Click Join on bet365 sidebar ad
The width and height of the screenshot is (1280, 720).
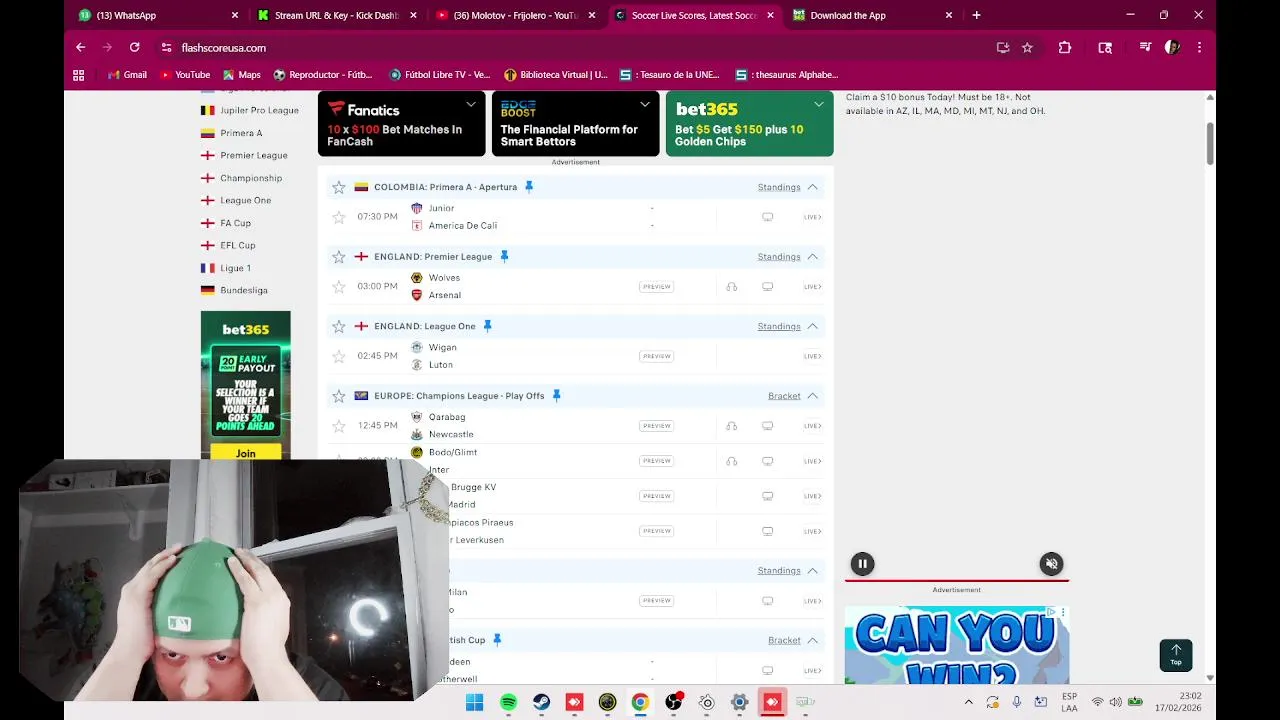point(246,453)
